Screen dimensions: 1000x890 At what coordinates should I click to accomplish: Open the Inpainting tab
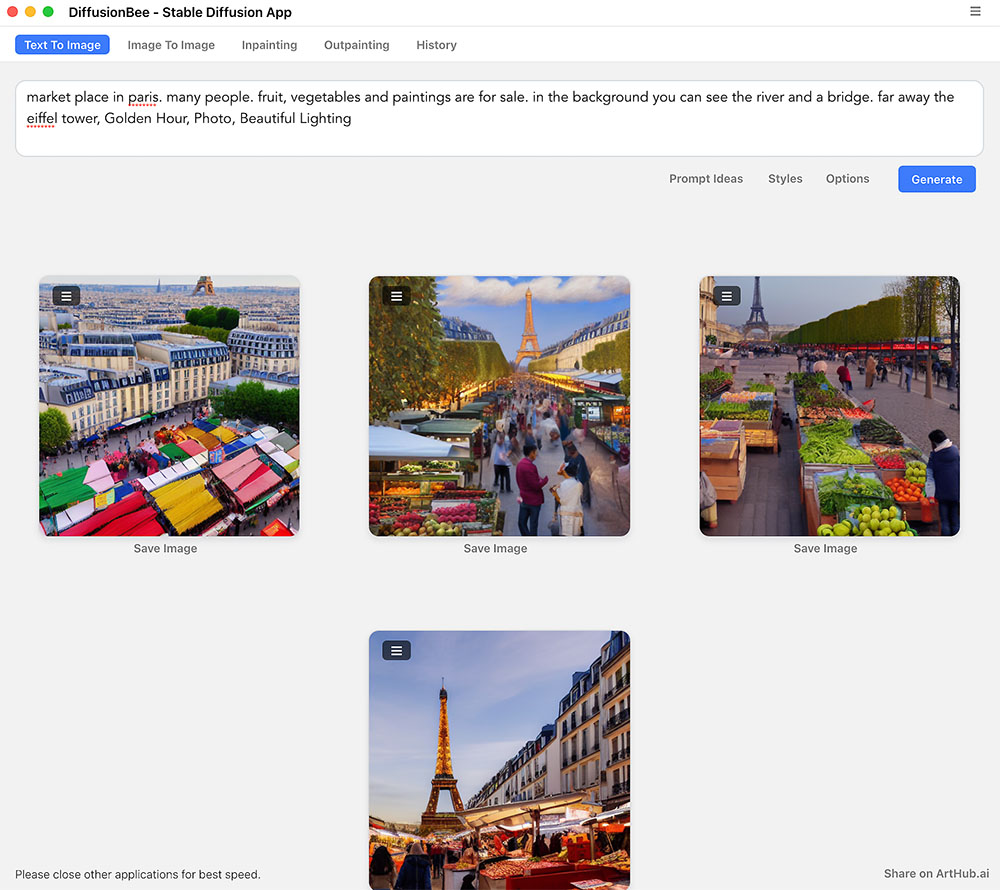pyautogui.click(x=269, y=45)
